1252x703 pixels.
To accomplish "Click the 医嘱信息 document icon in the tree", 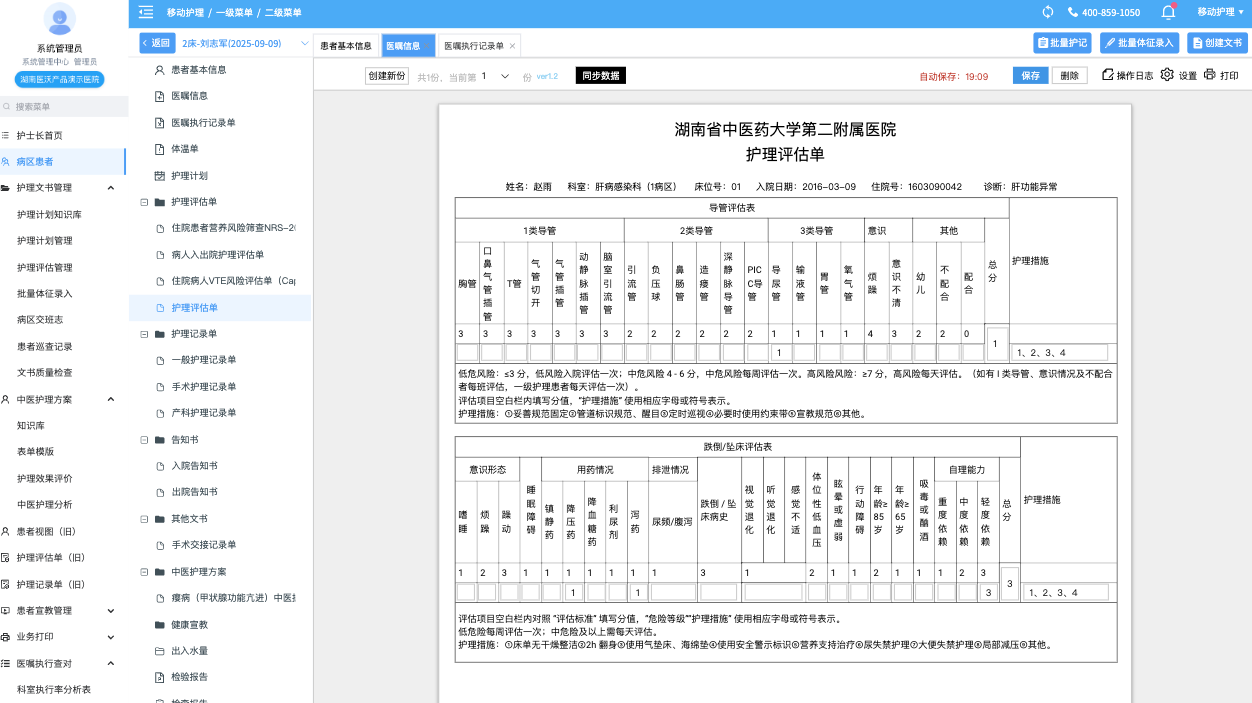I will pos(159,96).
